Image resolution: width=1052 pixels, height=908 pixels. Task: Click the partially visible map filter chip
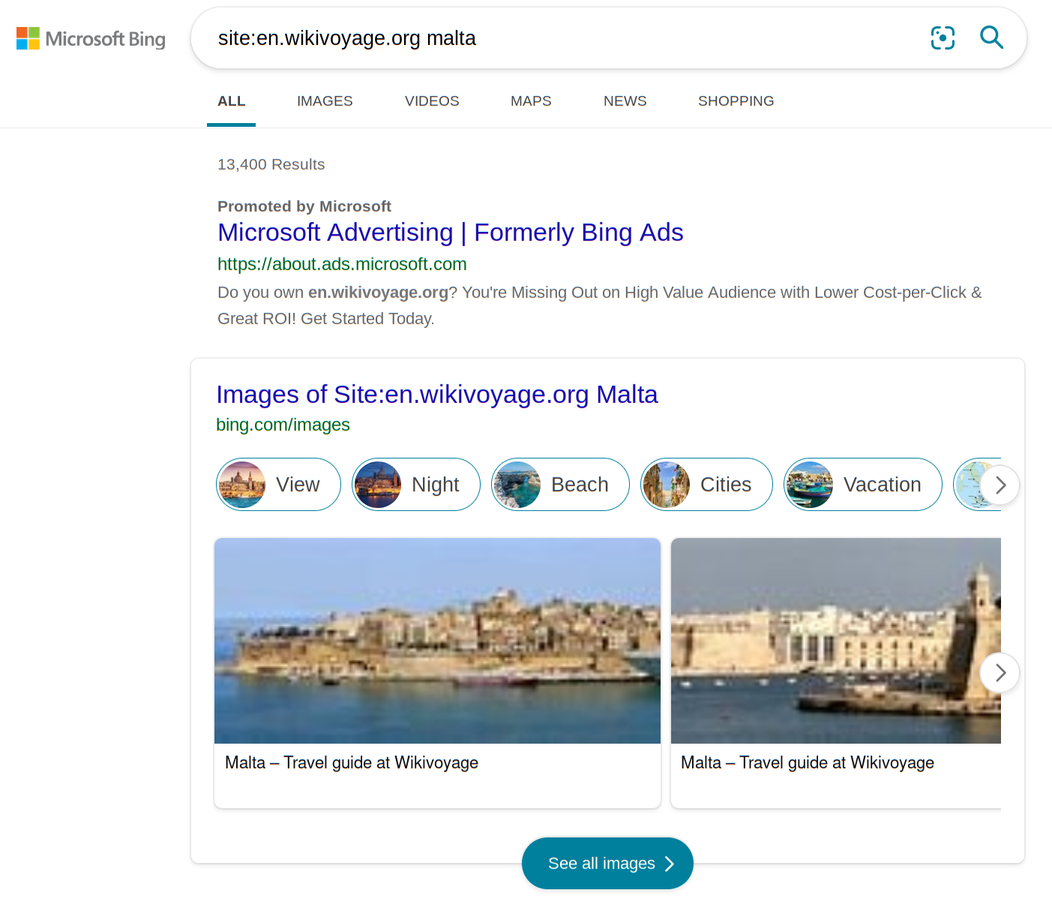click(x=969, y=485)
